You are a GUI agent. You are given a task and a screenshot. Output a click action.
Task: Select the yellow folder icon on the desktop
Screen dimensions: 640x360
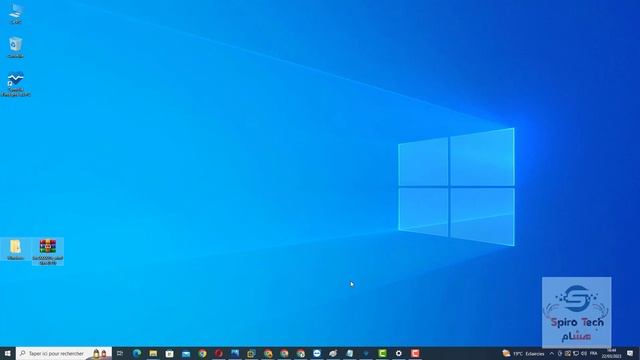click(16, 250)
